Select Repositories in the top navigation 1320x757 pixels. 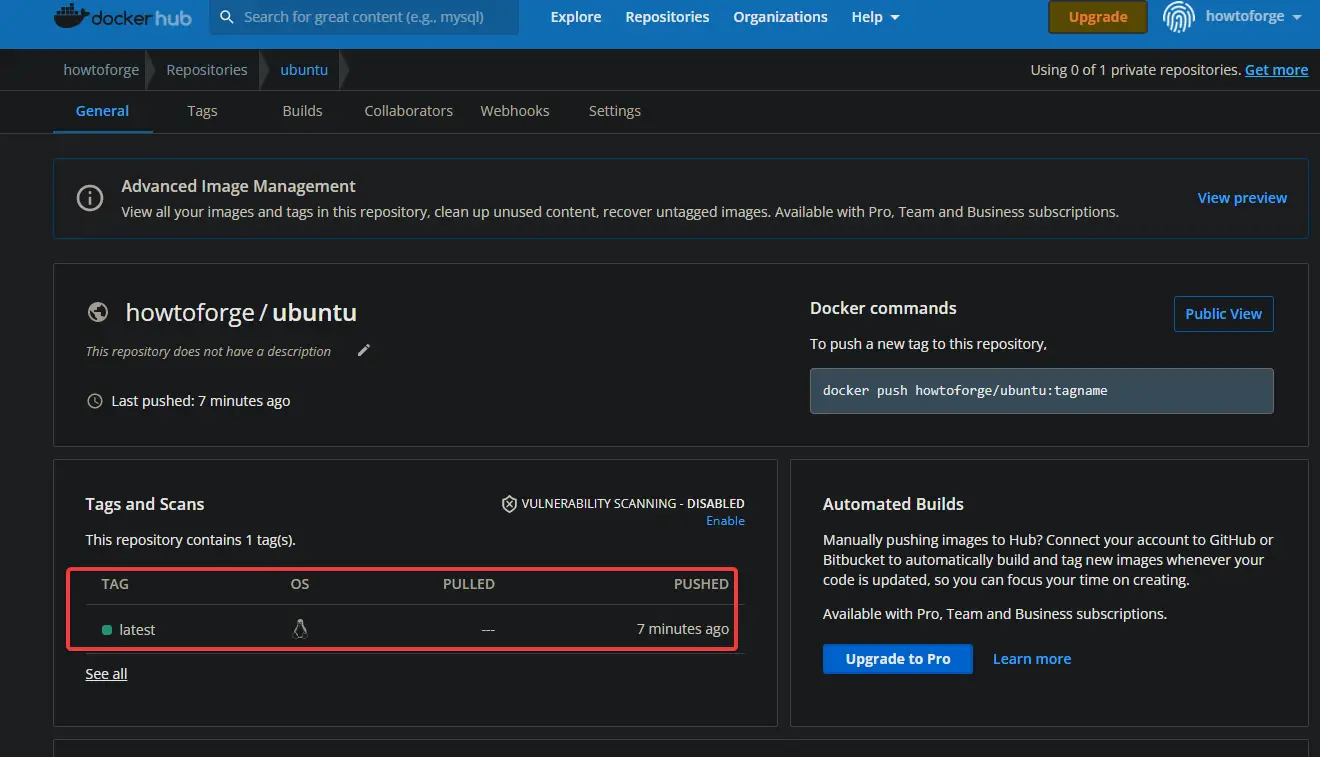(x=667, y=17)
